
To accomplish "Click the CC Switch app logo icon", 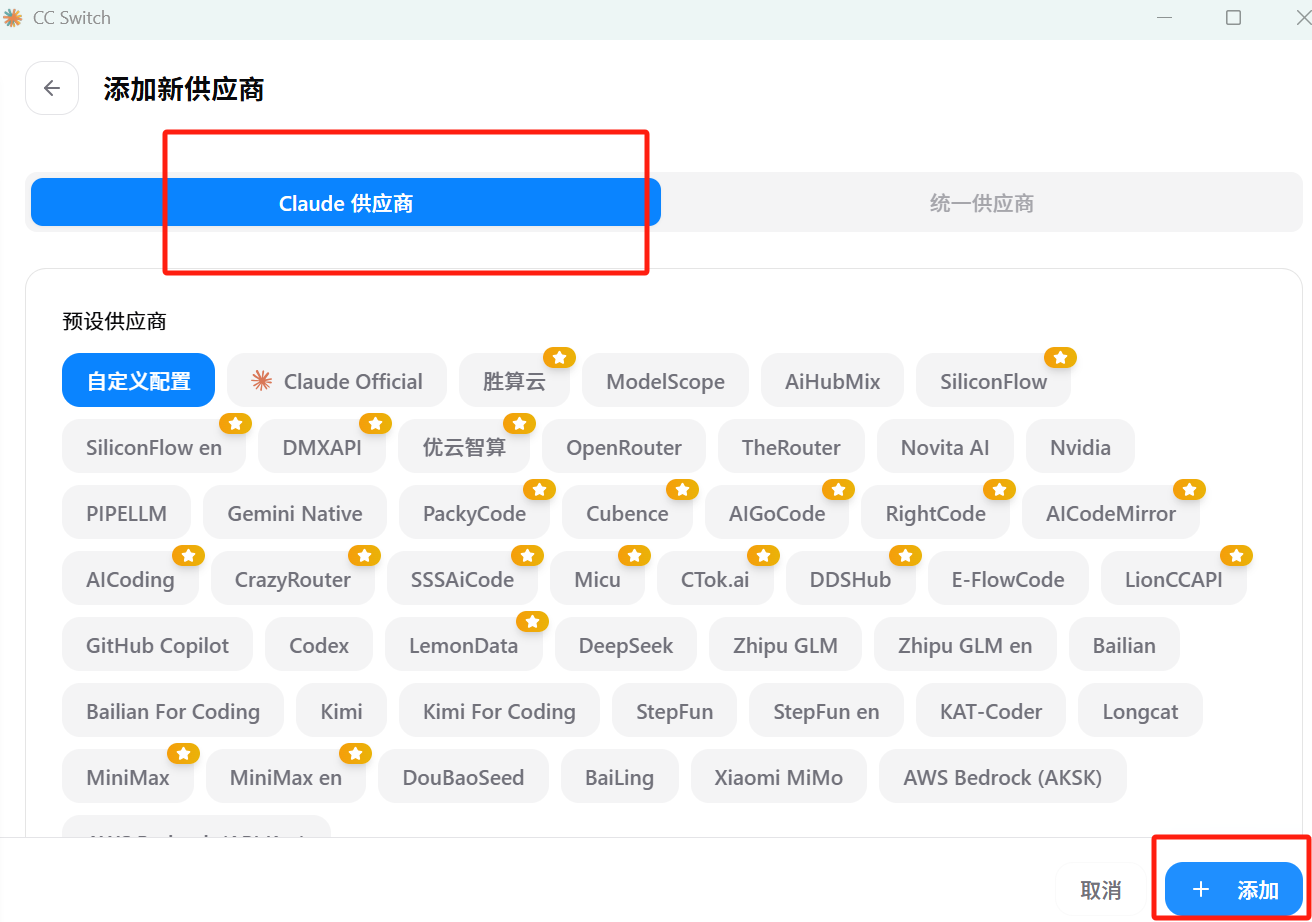I will (x=13, y=18).
